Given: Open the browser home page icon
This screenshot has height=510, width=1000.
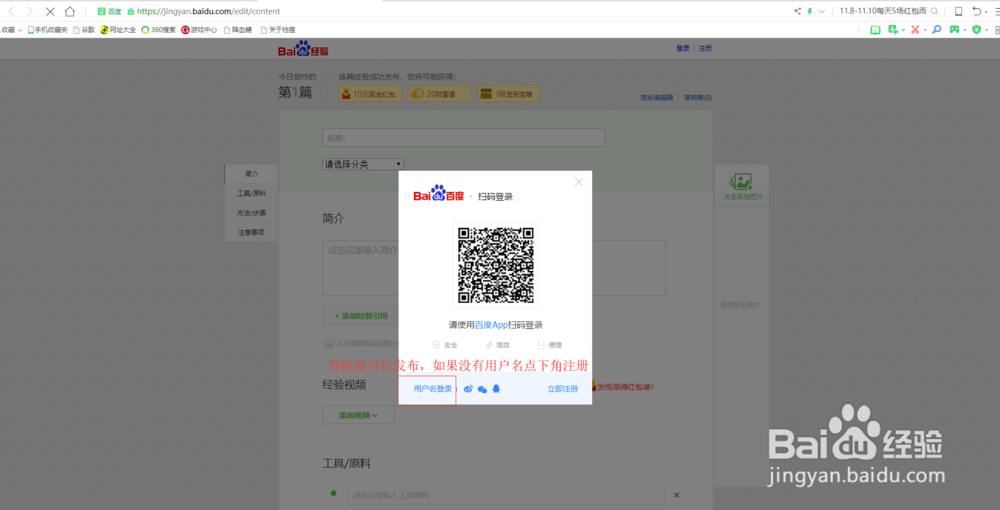Looking at the screenshot, I should pyautogui.click(x=70, y=11).
